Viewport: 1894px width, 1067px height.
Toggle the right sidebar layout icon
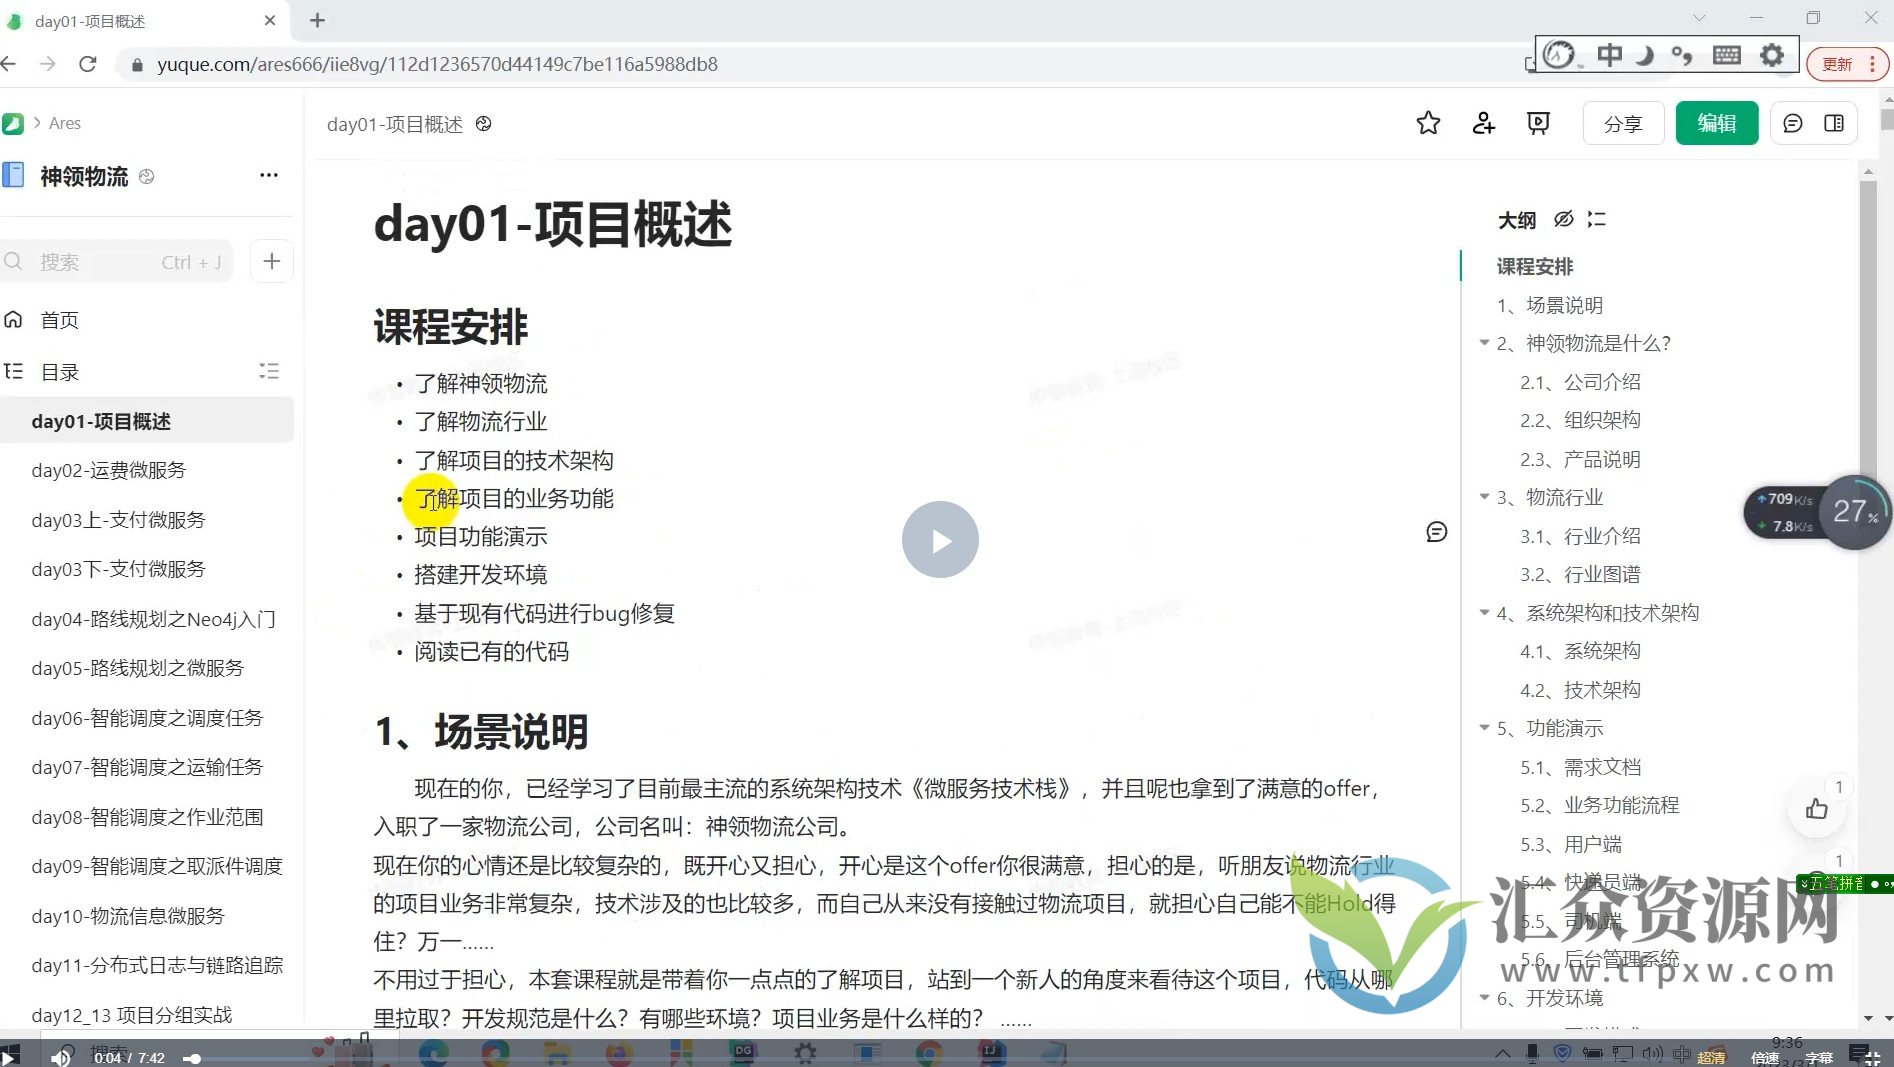click(1834, 123)
